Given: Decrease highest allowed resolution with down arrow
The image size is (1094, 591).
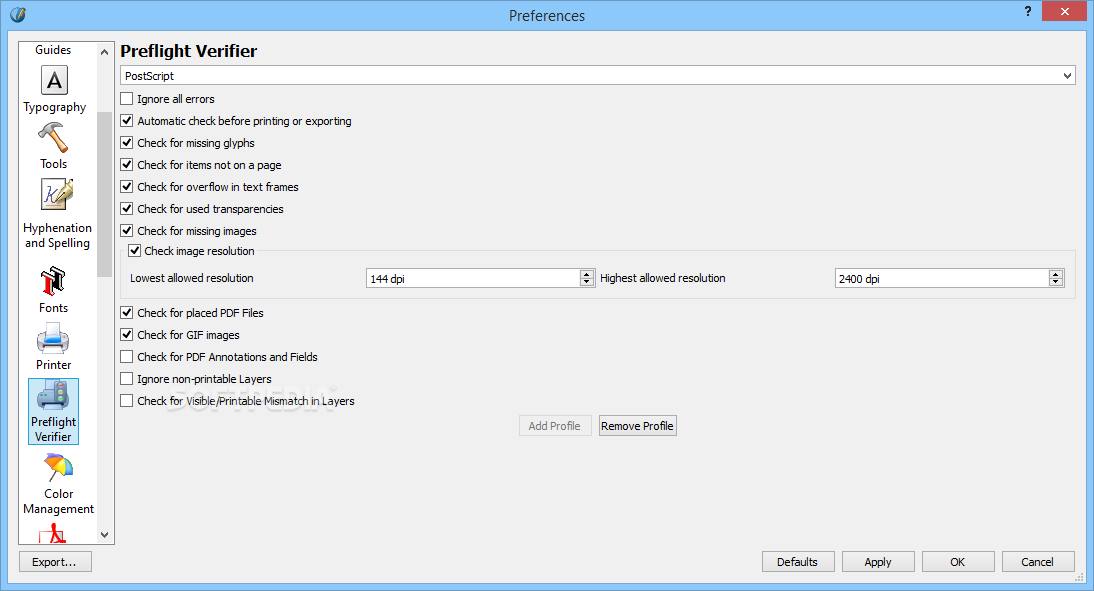Looking at the screenshot, I should point(1056,283).
